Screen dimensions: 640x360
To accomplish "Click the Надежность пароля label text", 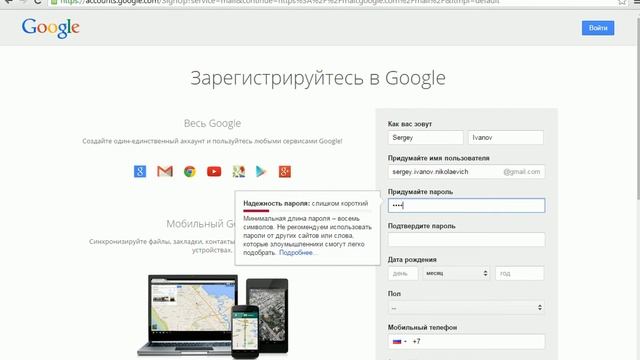I will [276, 203].
